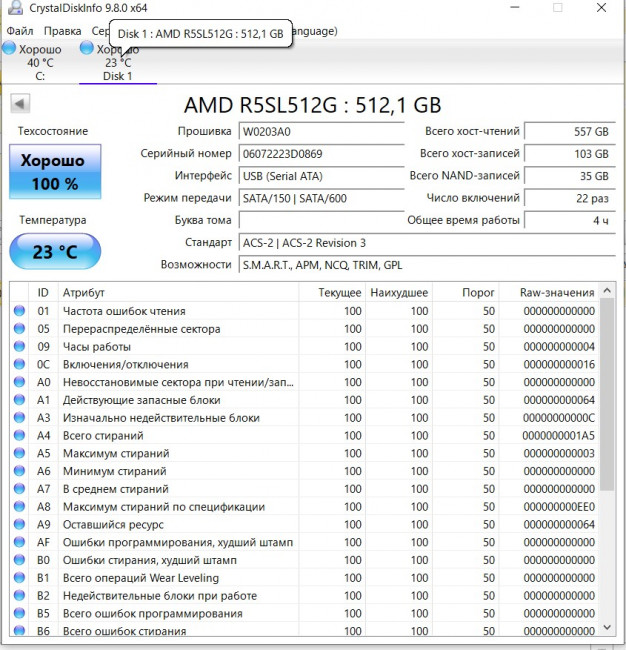Viewport: 626px width, 650px height.
Task: Click the attribute list scroll-down arrow
Action: click(x=607, y=628)
